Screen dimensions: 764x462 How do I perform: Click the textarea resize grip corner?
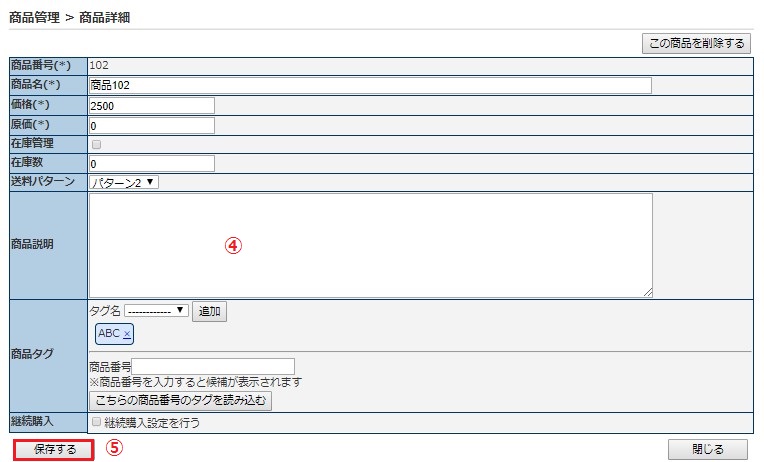(x=648, y=292)
